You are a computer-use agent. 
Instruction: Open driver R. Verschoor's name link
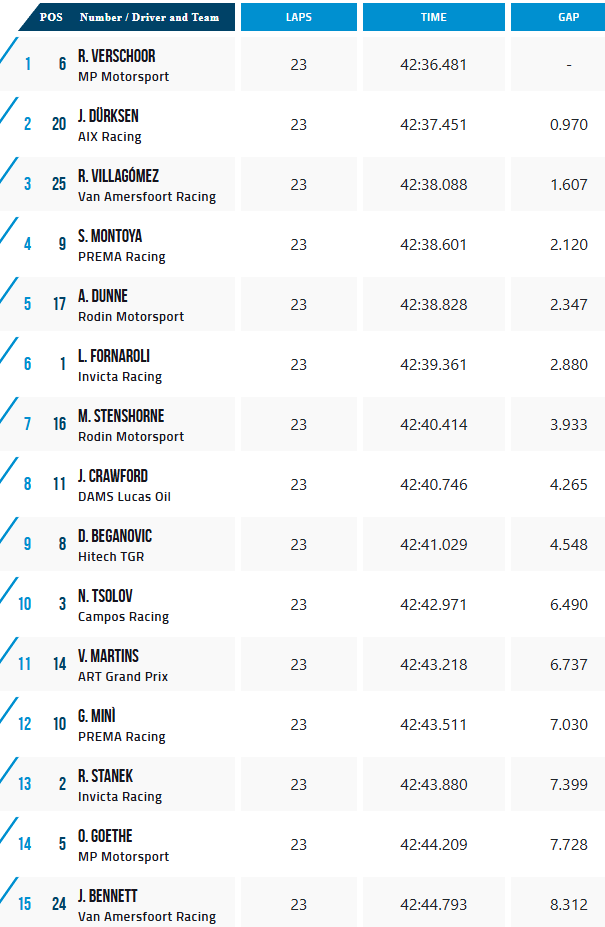pos(116,56)
